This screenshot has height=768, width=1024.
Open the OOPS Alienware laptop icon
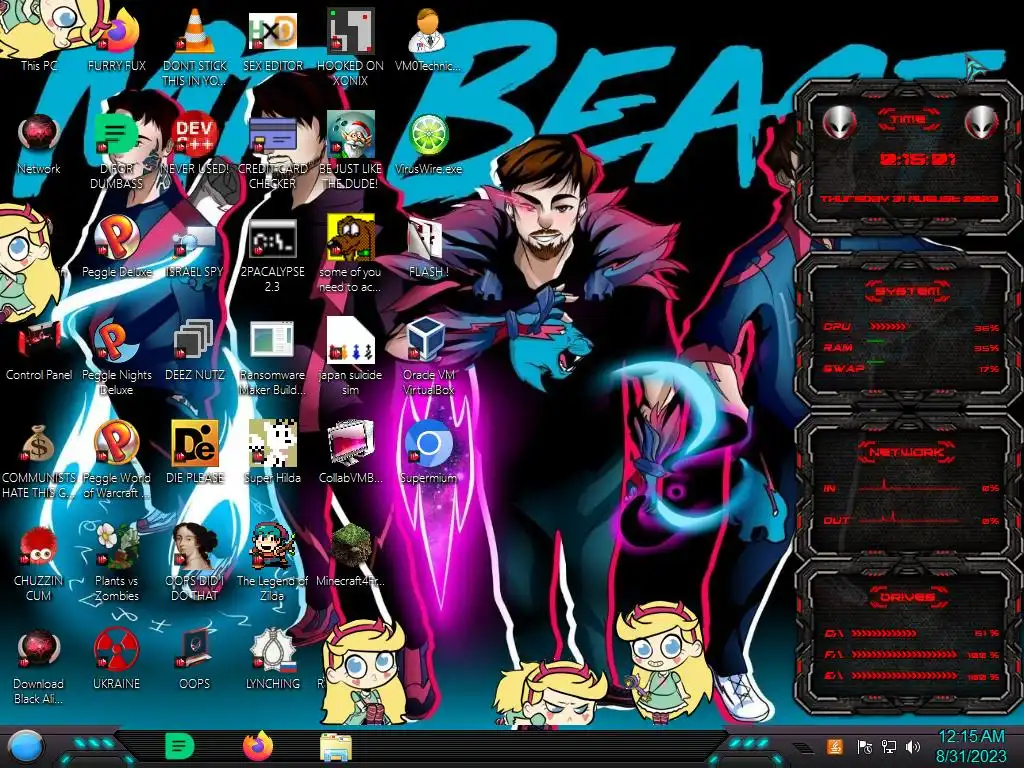[x=195, y=660]
